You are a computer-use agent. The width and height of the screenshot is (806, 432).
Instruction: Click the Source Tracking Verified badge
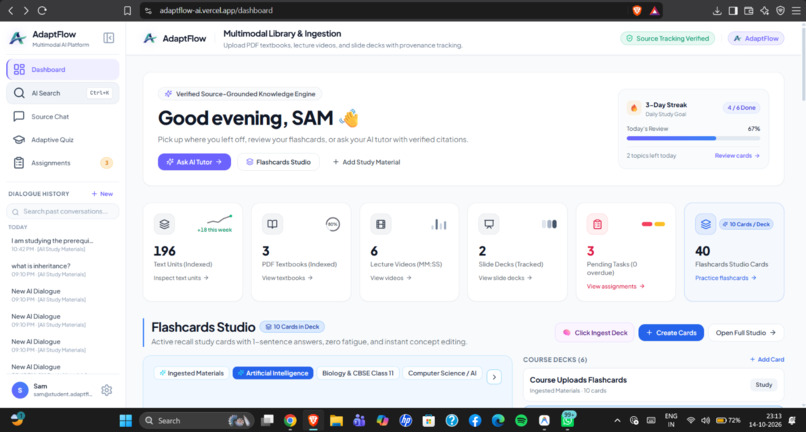(x=667, y=39)
